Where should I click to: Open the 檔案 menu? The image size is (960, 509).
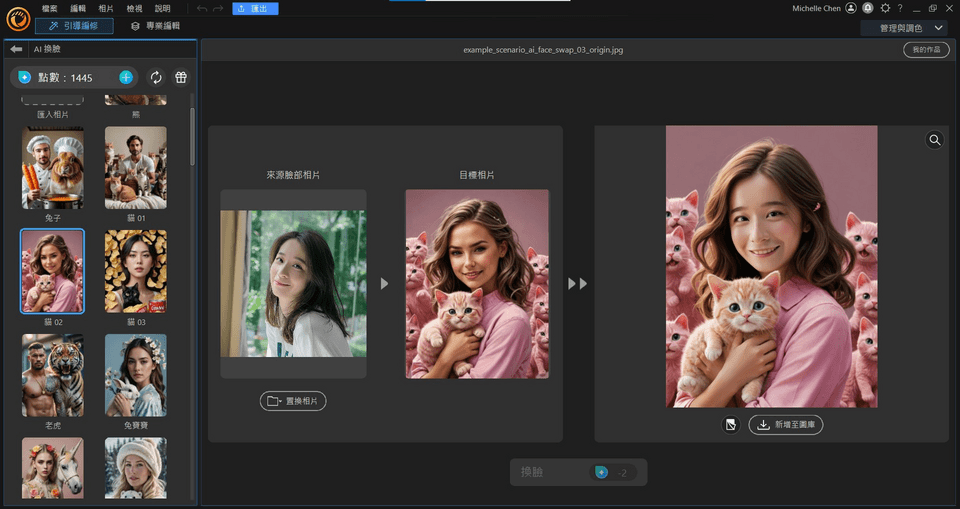[50, 8]
